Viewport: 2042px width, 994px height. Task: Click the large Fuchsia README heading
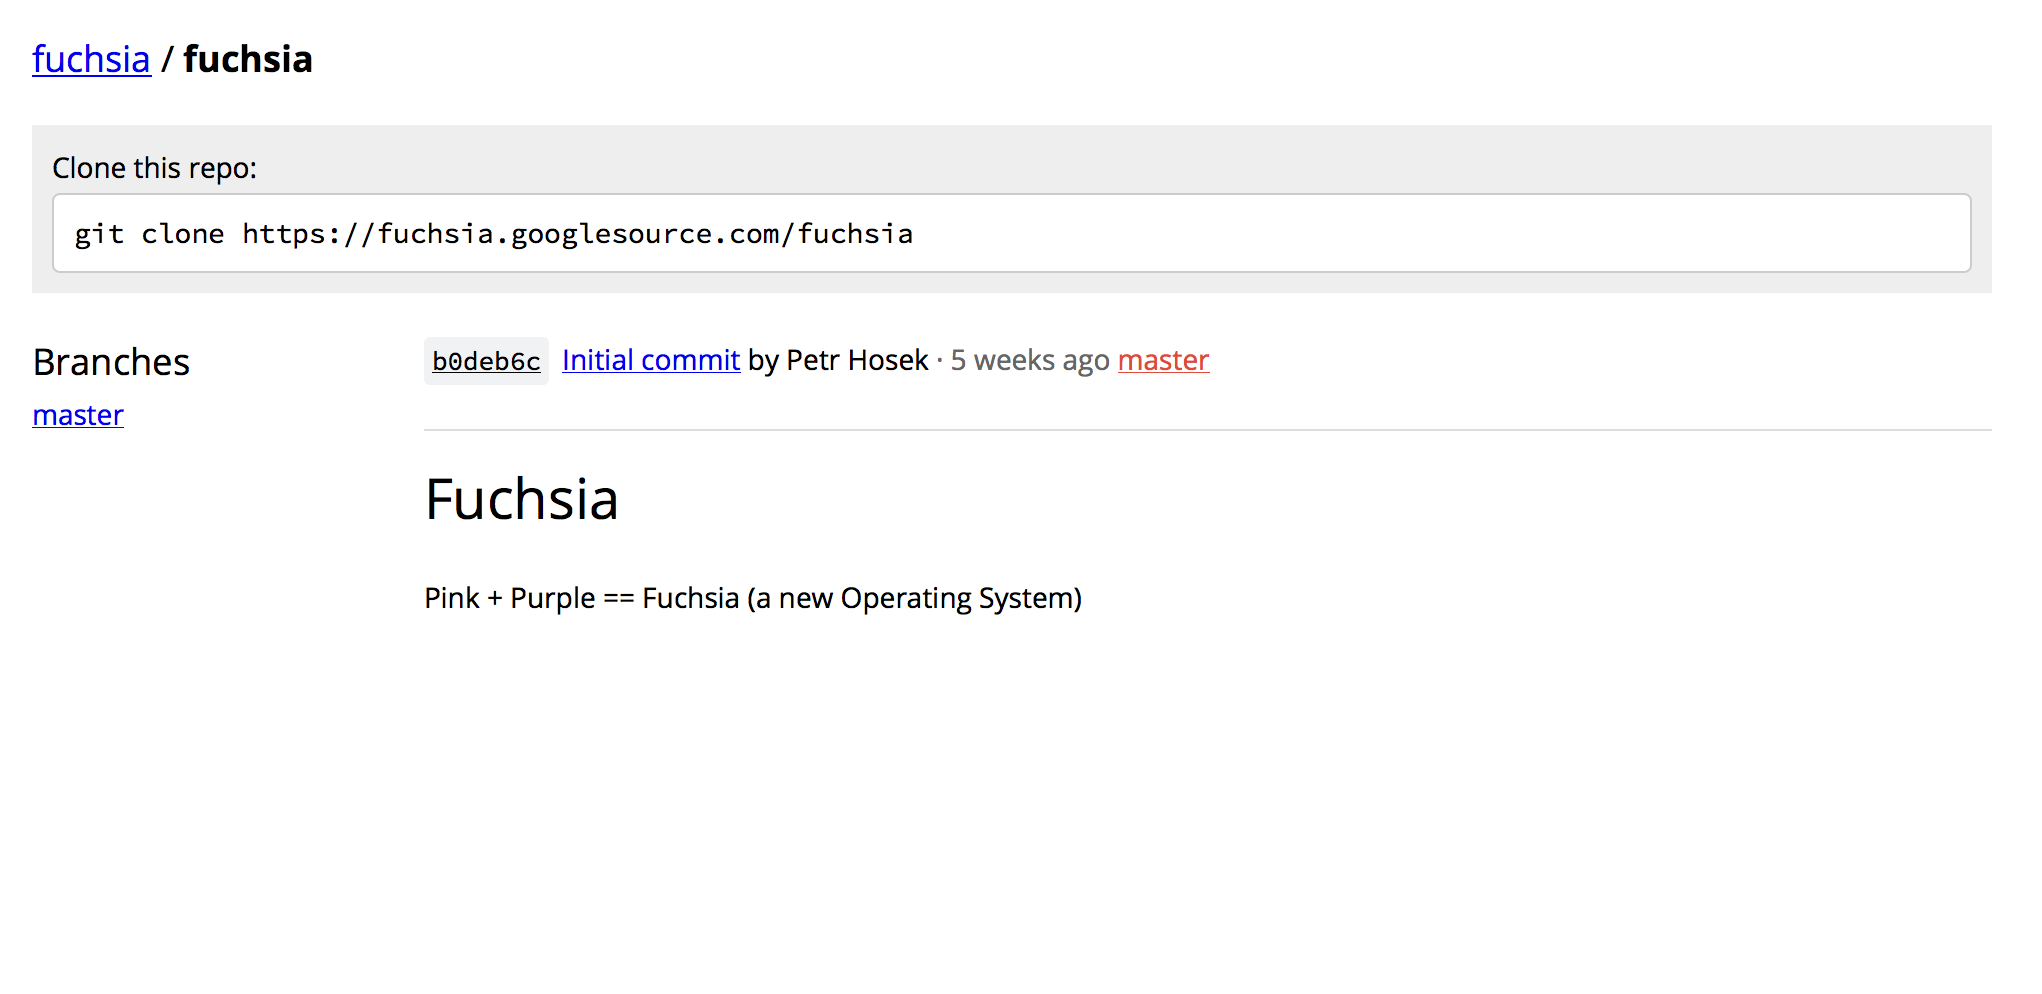pos(521,499)
